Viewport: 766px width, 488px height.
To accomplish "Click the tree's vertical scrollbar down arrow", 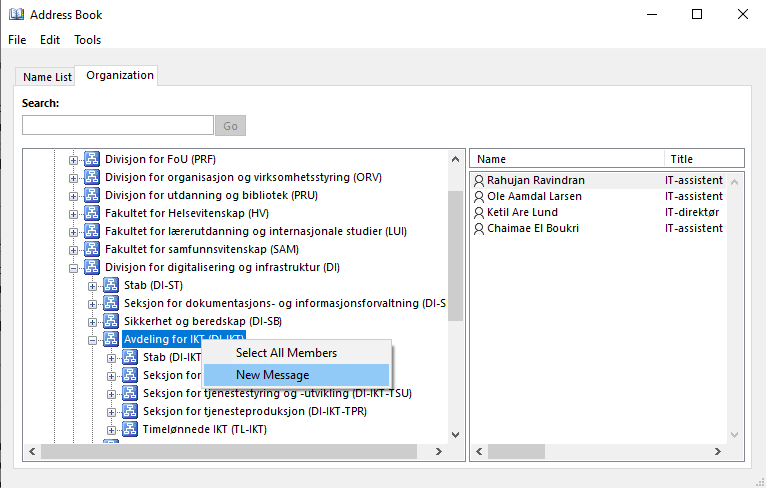I will click(456, 434).
